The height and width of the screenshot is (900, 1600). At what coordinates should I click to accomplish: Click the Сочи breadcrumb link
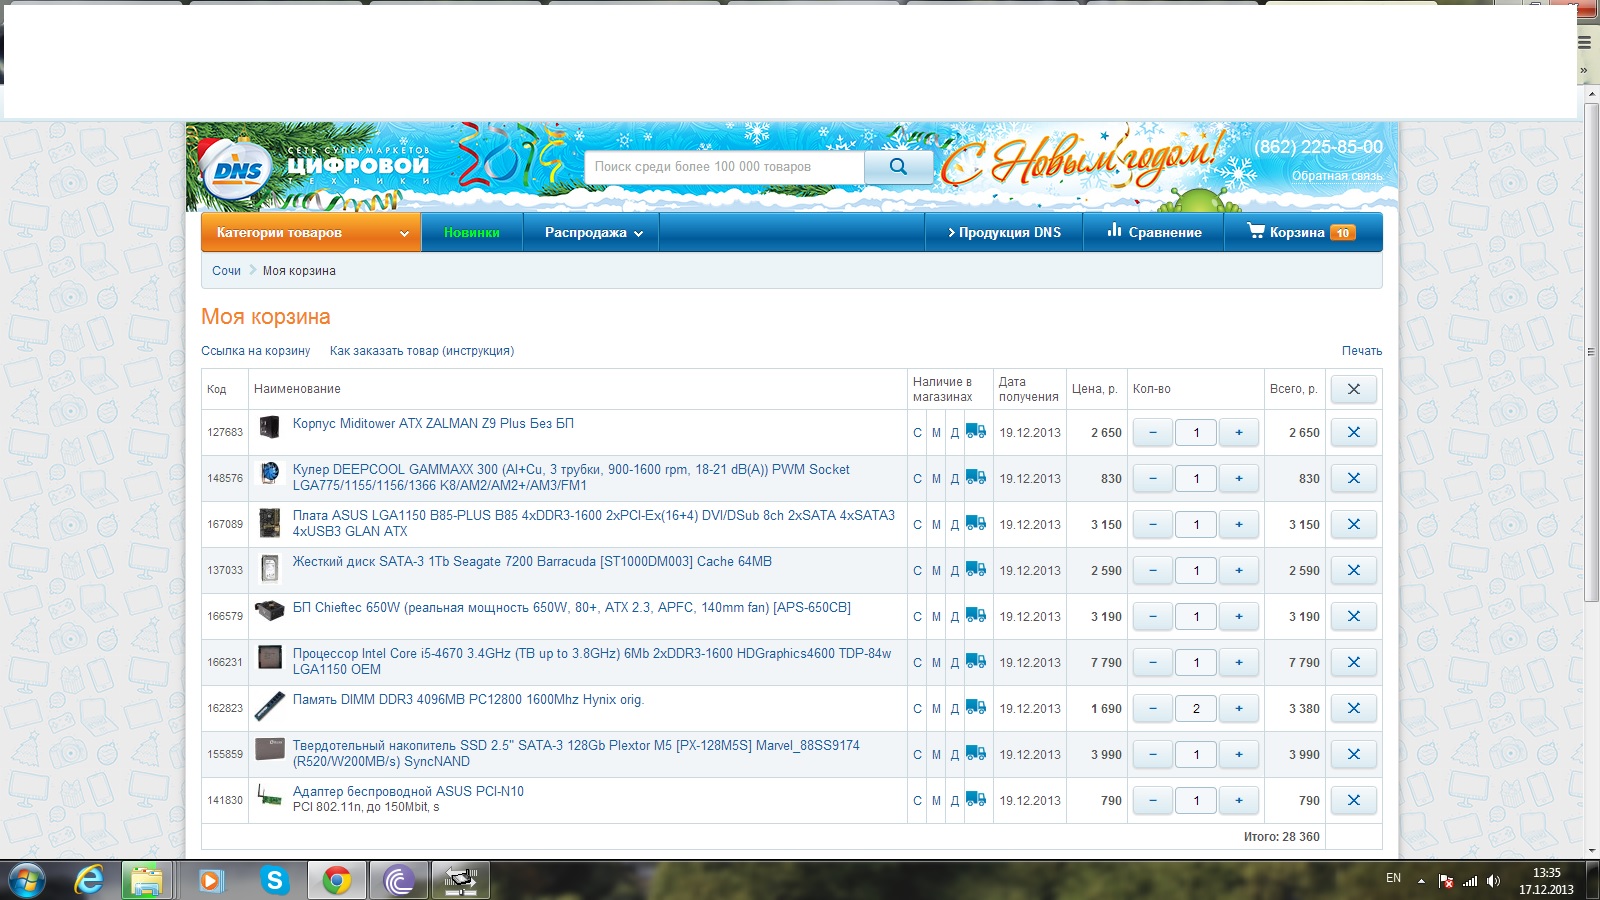point(226,271)
